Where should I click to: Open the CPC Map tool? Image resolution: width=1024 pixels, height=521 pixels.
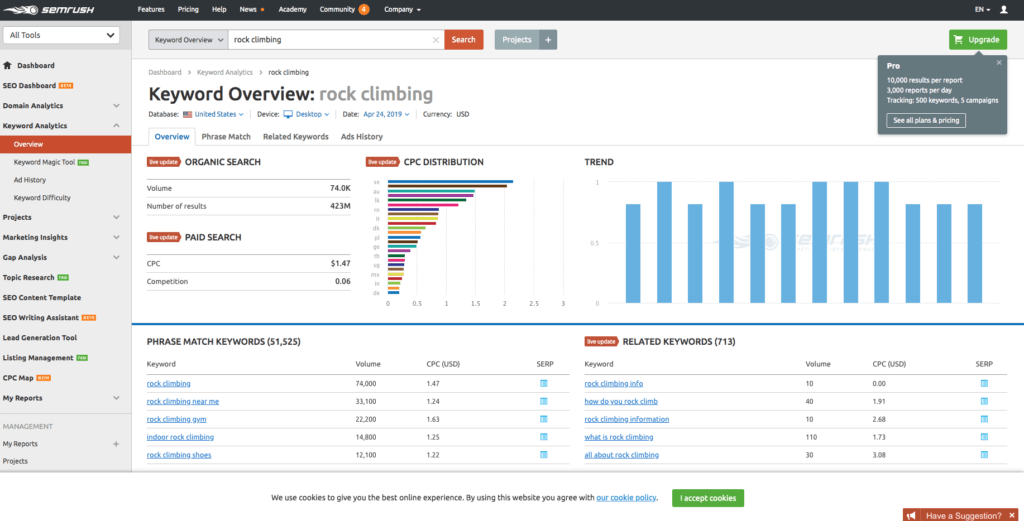click(18, 378)
